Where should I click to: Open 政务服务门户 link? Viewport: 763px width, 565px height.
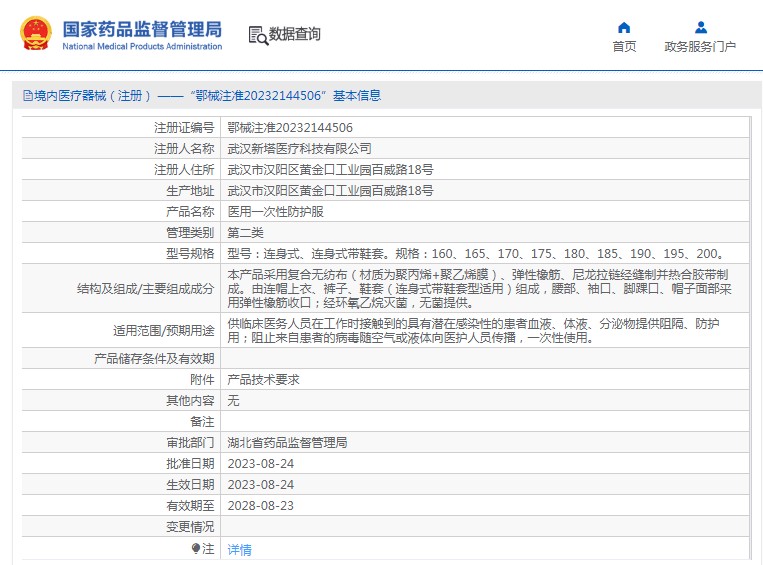tap(700, 46)
